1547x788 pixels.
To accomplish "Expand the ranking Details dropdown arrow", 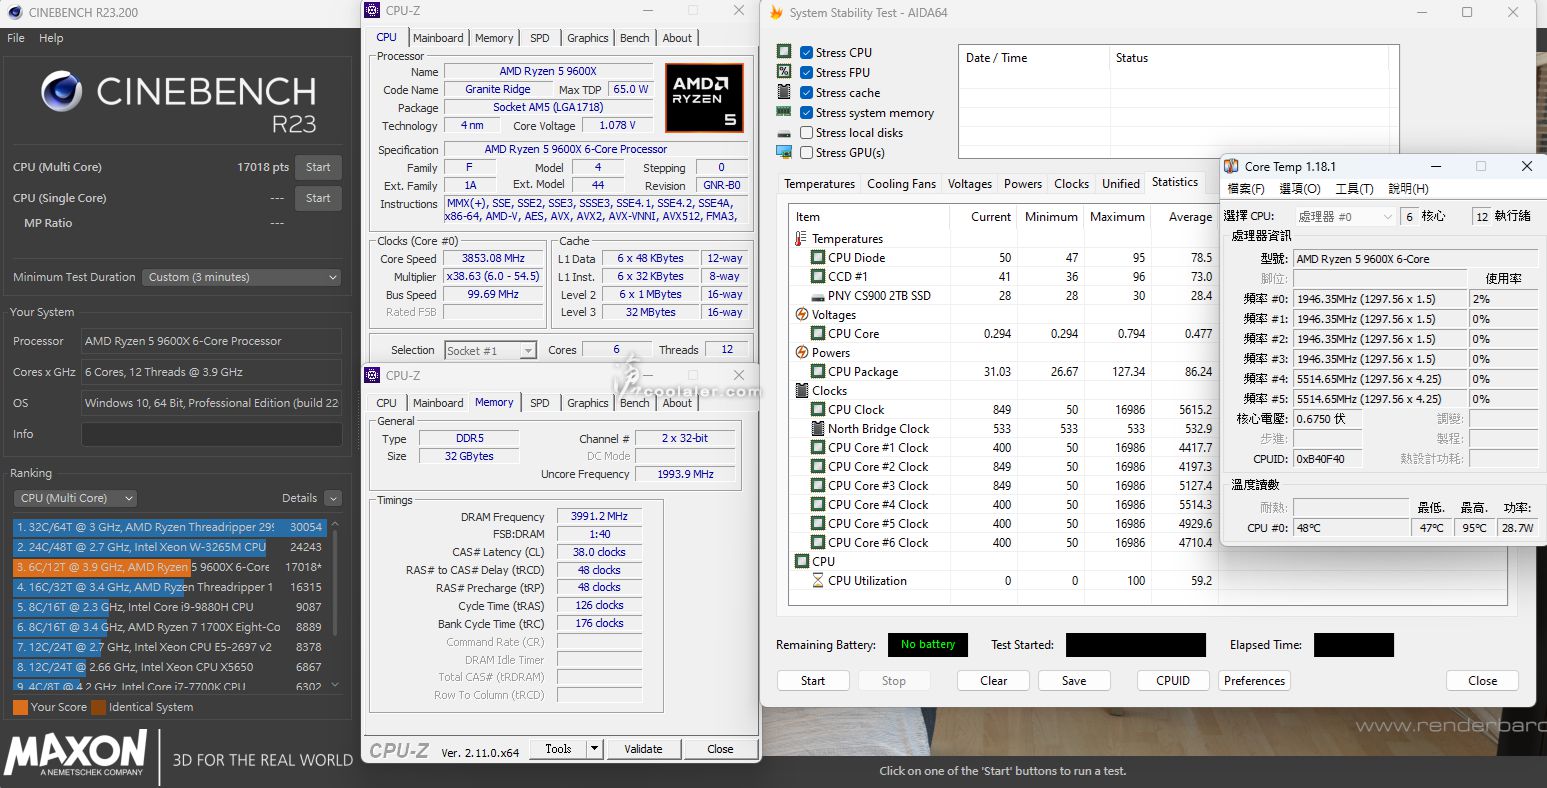I will pos(333,498).
